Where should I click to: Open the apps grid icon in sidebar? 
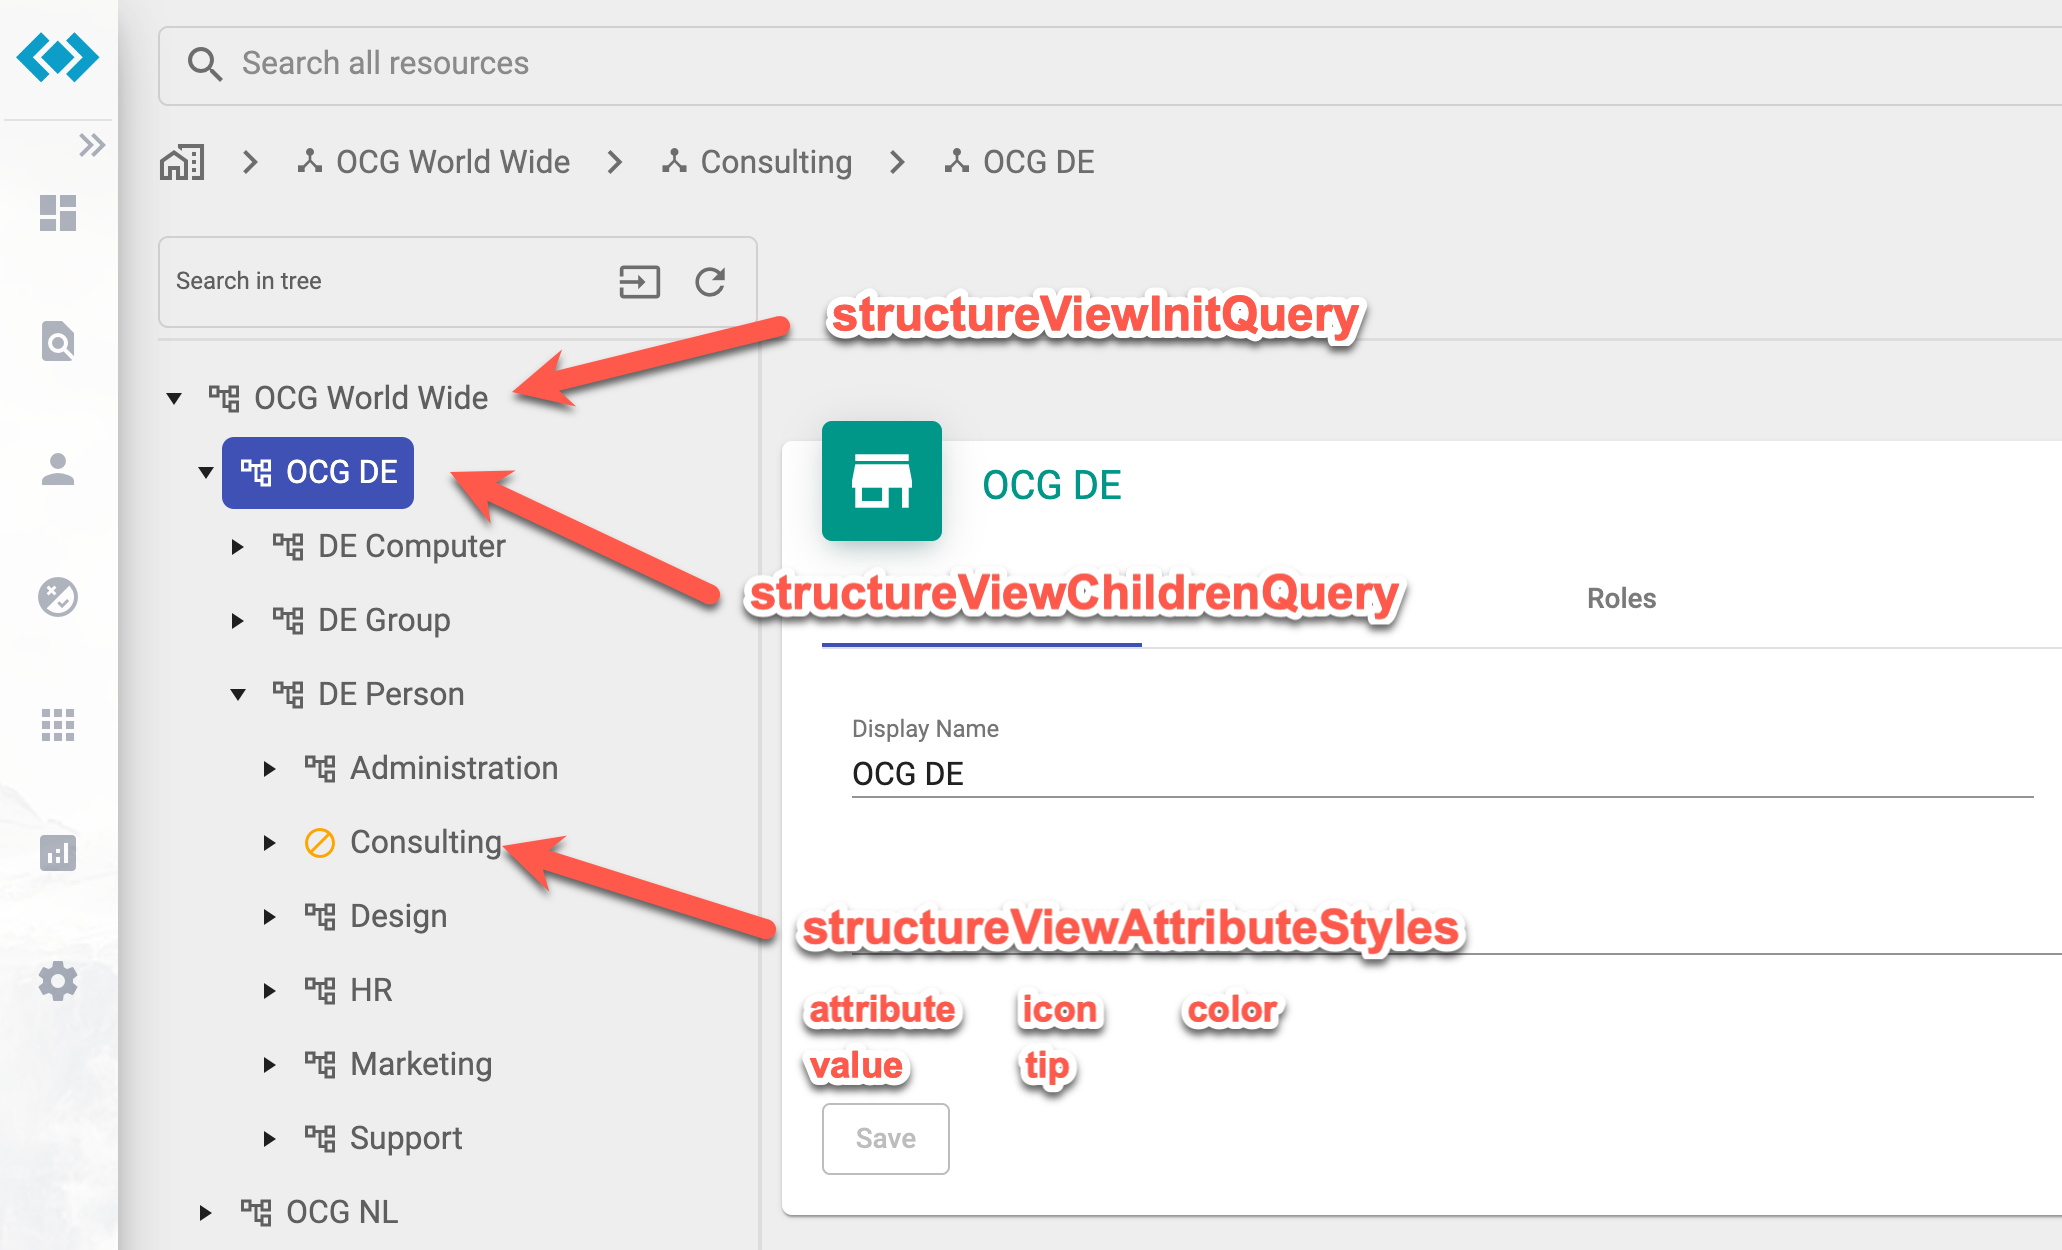point(58,725)
